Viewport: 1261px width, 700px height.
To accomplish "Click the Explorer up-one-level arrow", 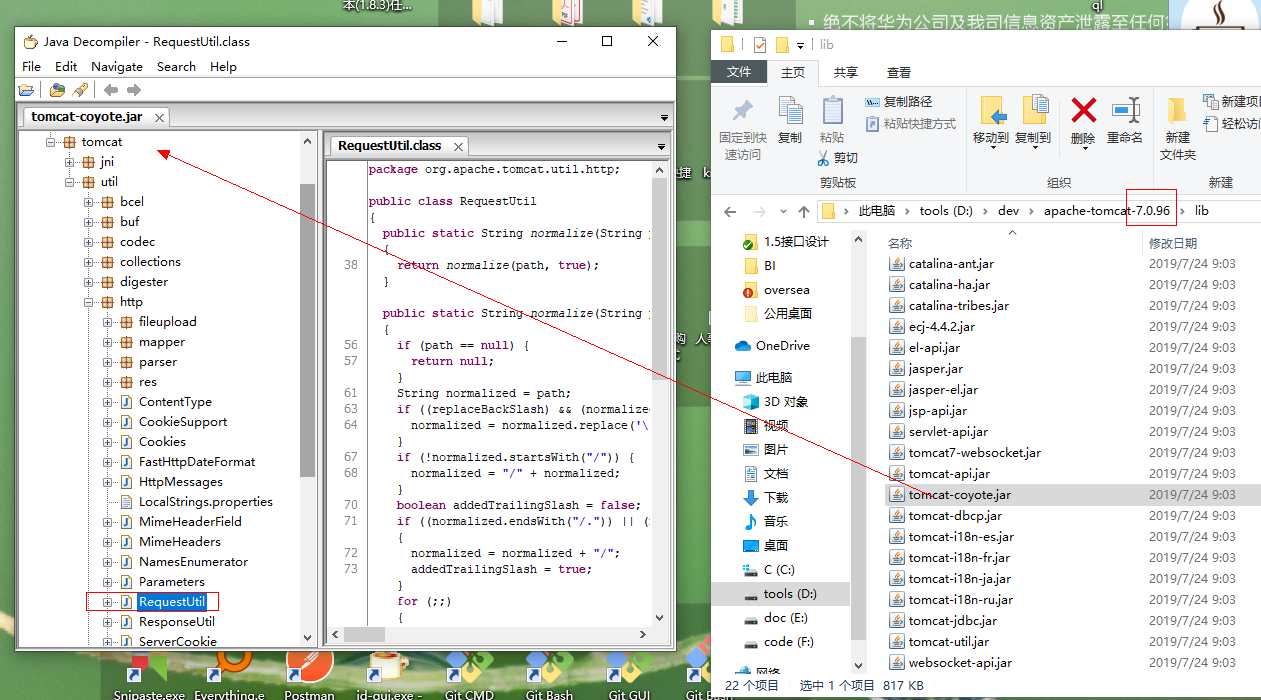I will coord(803,211).
